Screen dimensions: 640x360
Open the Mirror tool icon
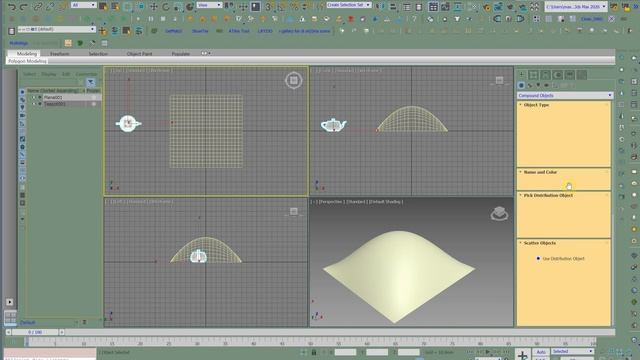point(381,7)
